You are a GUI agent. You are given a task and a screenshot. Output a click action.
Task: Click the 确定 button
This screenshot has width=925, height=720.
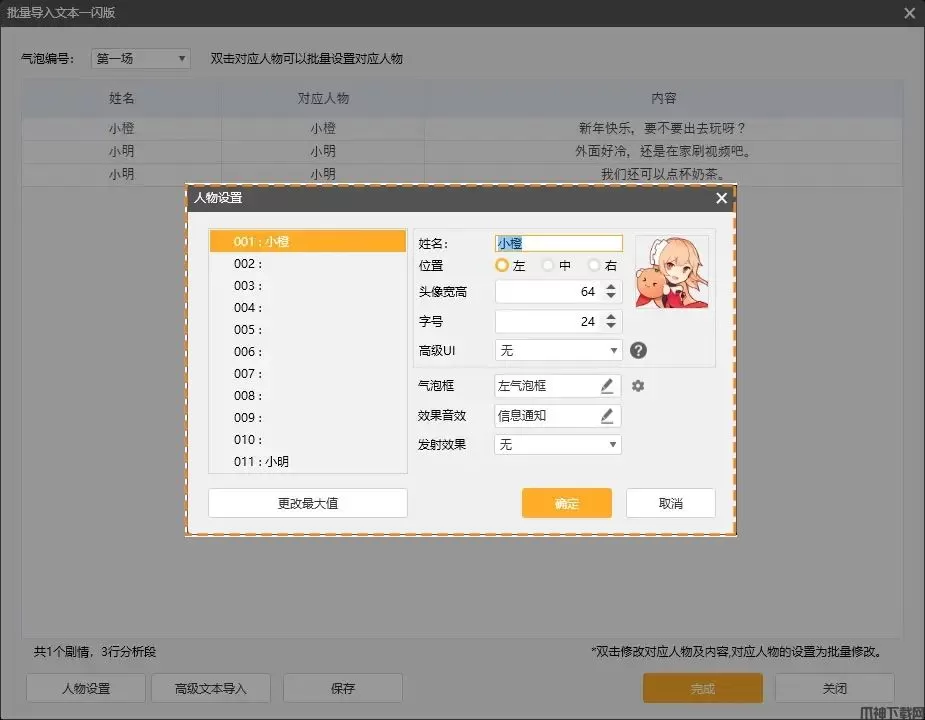coord(566,503)
